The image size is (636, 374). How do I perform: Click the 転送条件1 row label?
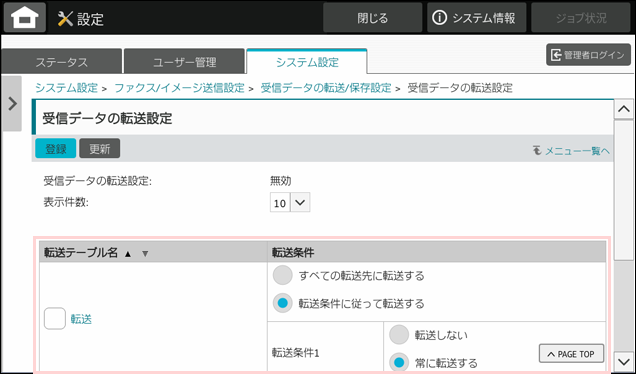tap(296, 353)
